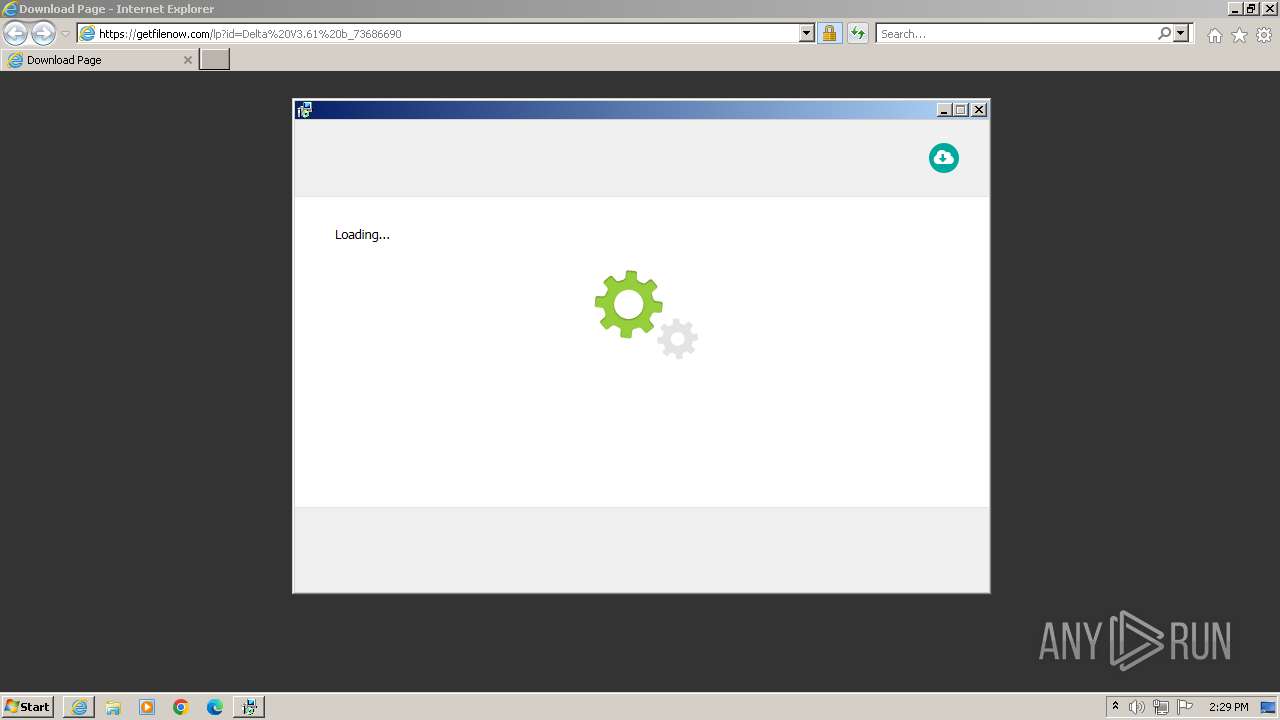The image size is (1280, 720).
Task: Select the Download Page tab
Action: click(x=99, y=60)
